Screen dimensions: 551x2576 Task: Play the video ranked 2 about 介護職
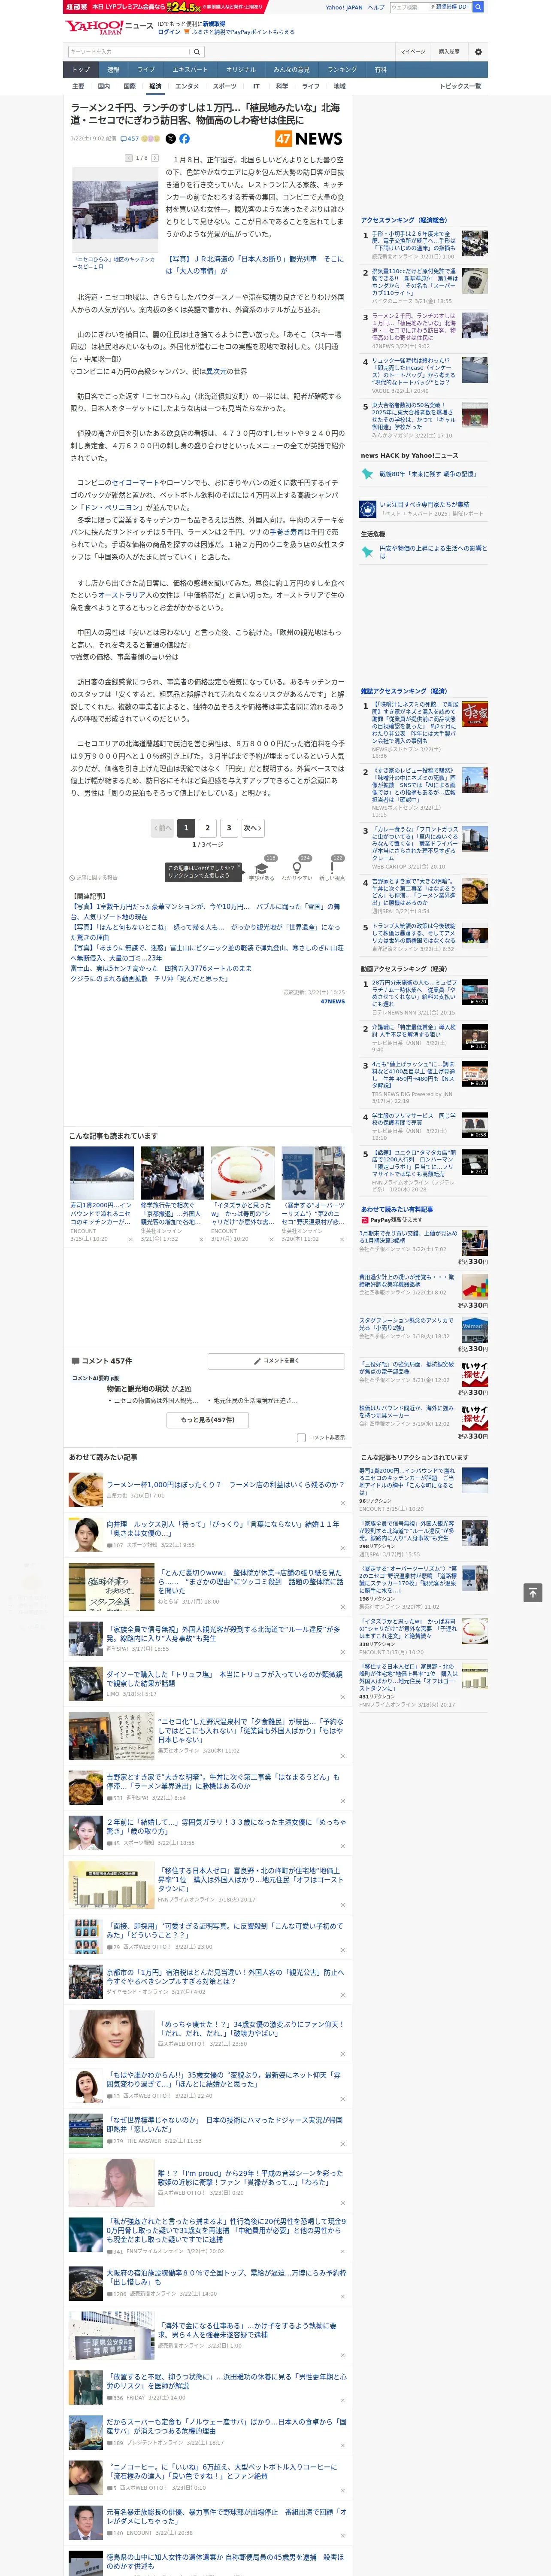pos(475,1036)
